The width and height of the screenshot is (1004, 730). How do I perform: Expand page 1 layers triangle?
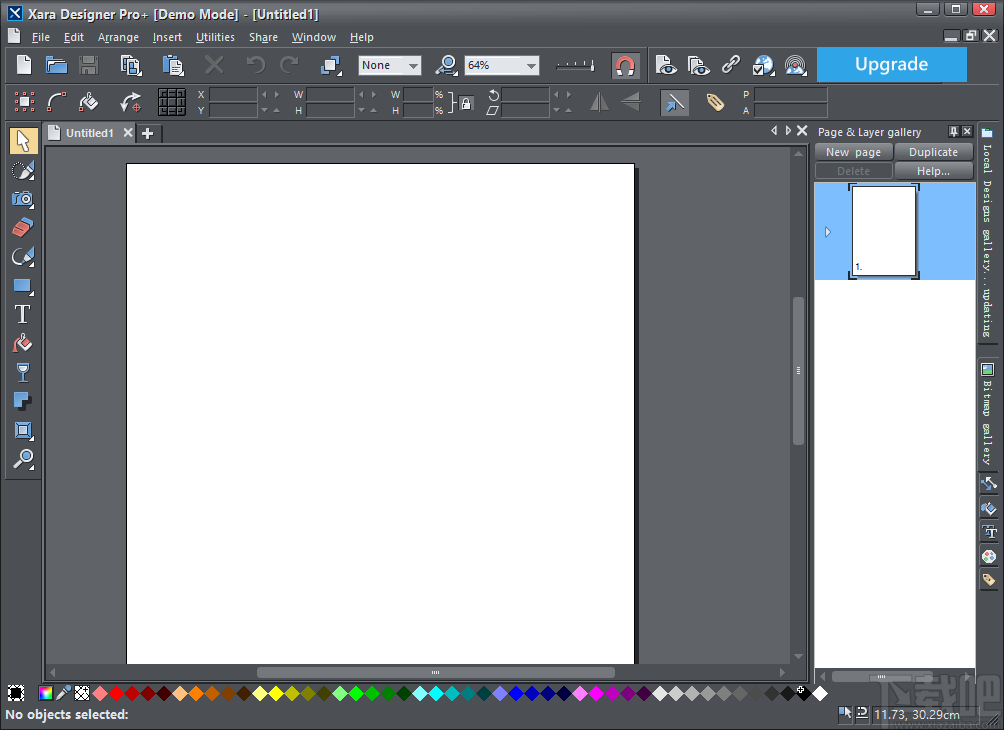pos(828,232)
